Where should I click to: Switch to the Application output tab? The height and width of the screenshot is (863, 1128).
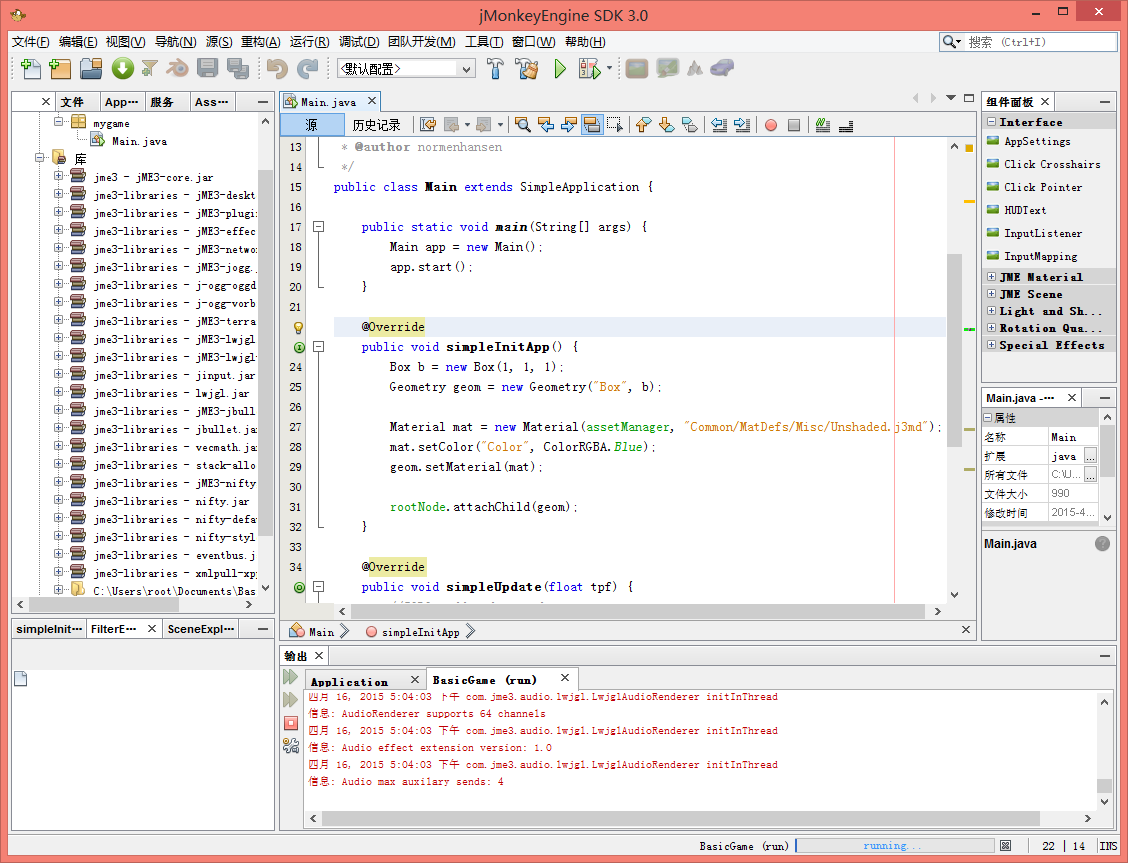pyautogui.click(x=349, y=681)
